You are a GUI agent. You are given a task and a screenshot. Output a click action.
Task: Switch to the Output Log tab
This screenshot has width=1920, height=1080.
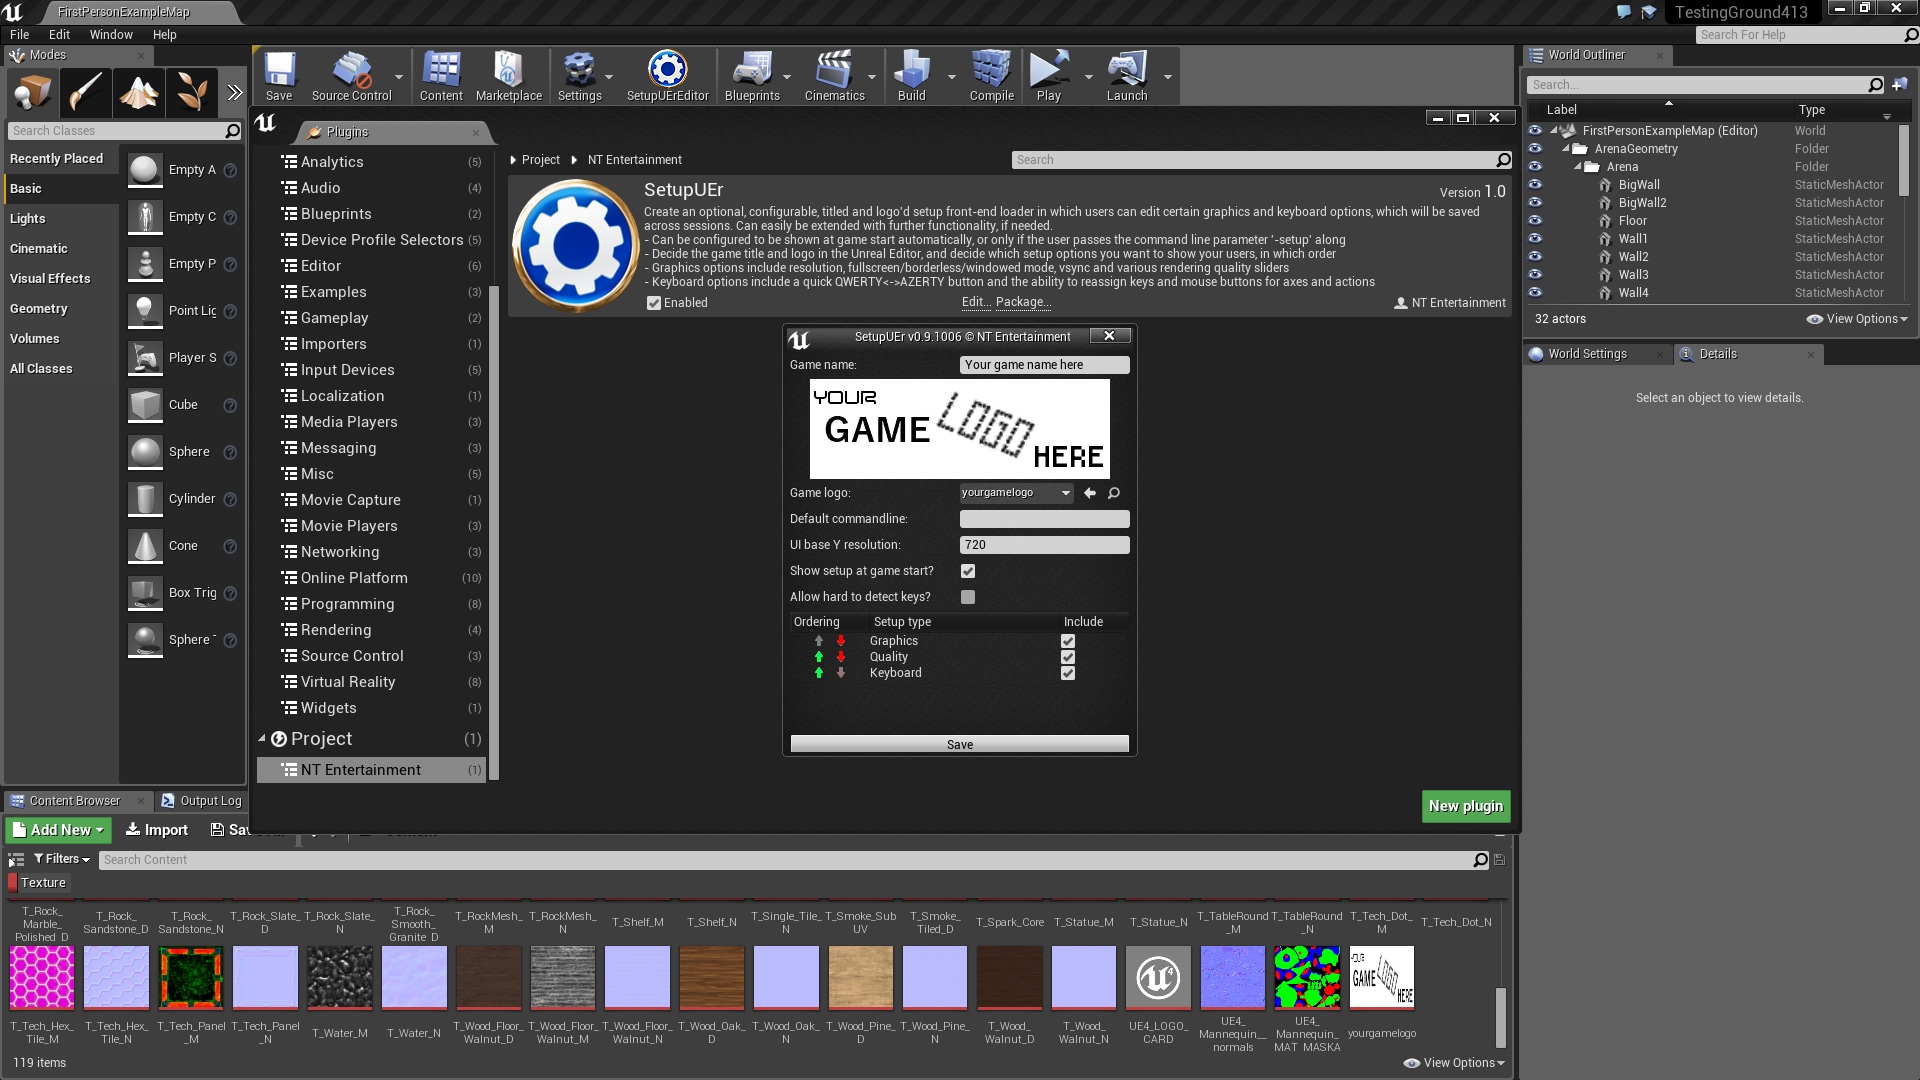[201, 801]
